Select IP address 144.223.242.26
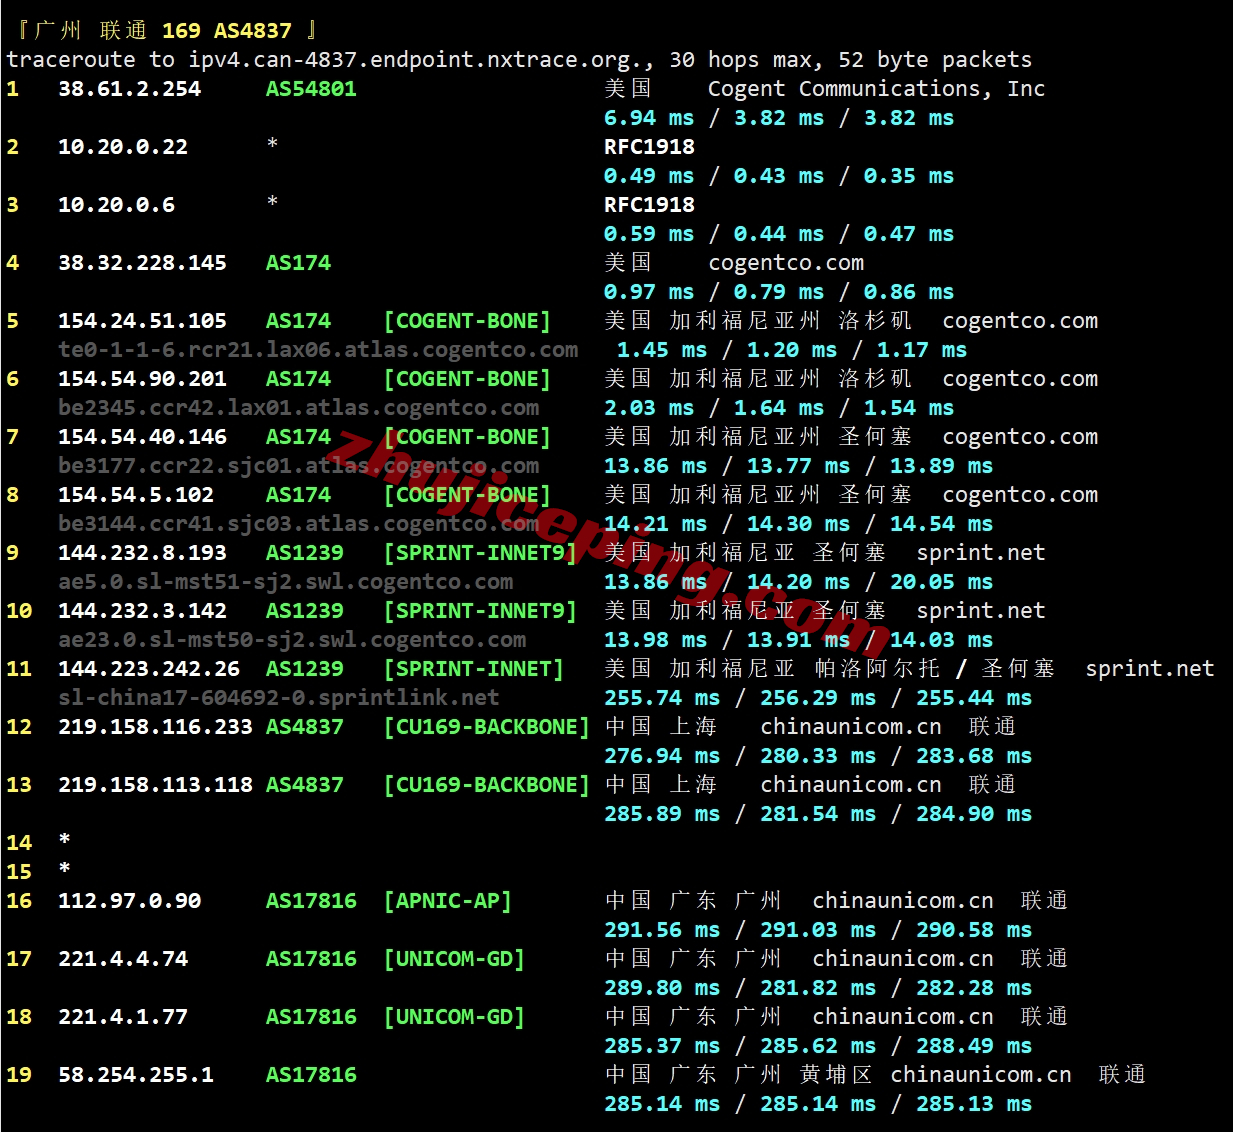This screenshot has width=1233, height=1132. pos(149,669)
